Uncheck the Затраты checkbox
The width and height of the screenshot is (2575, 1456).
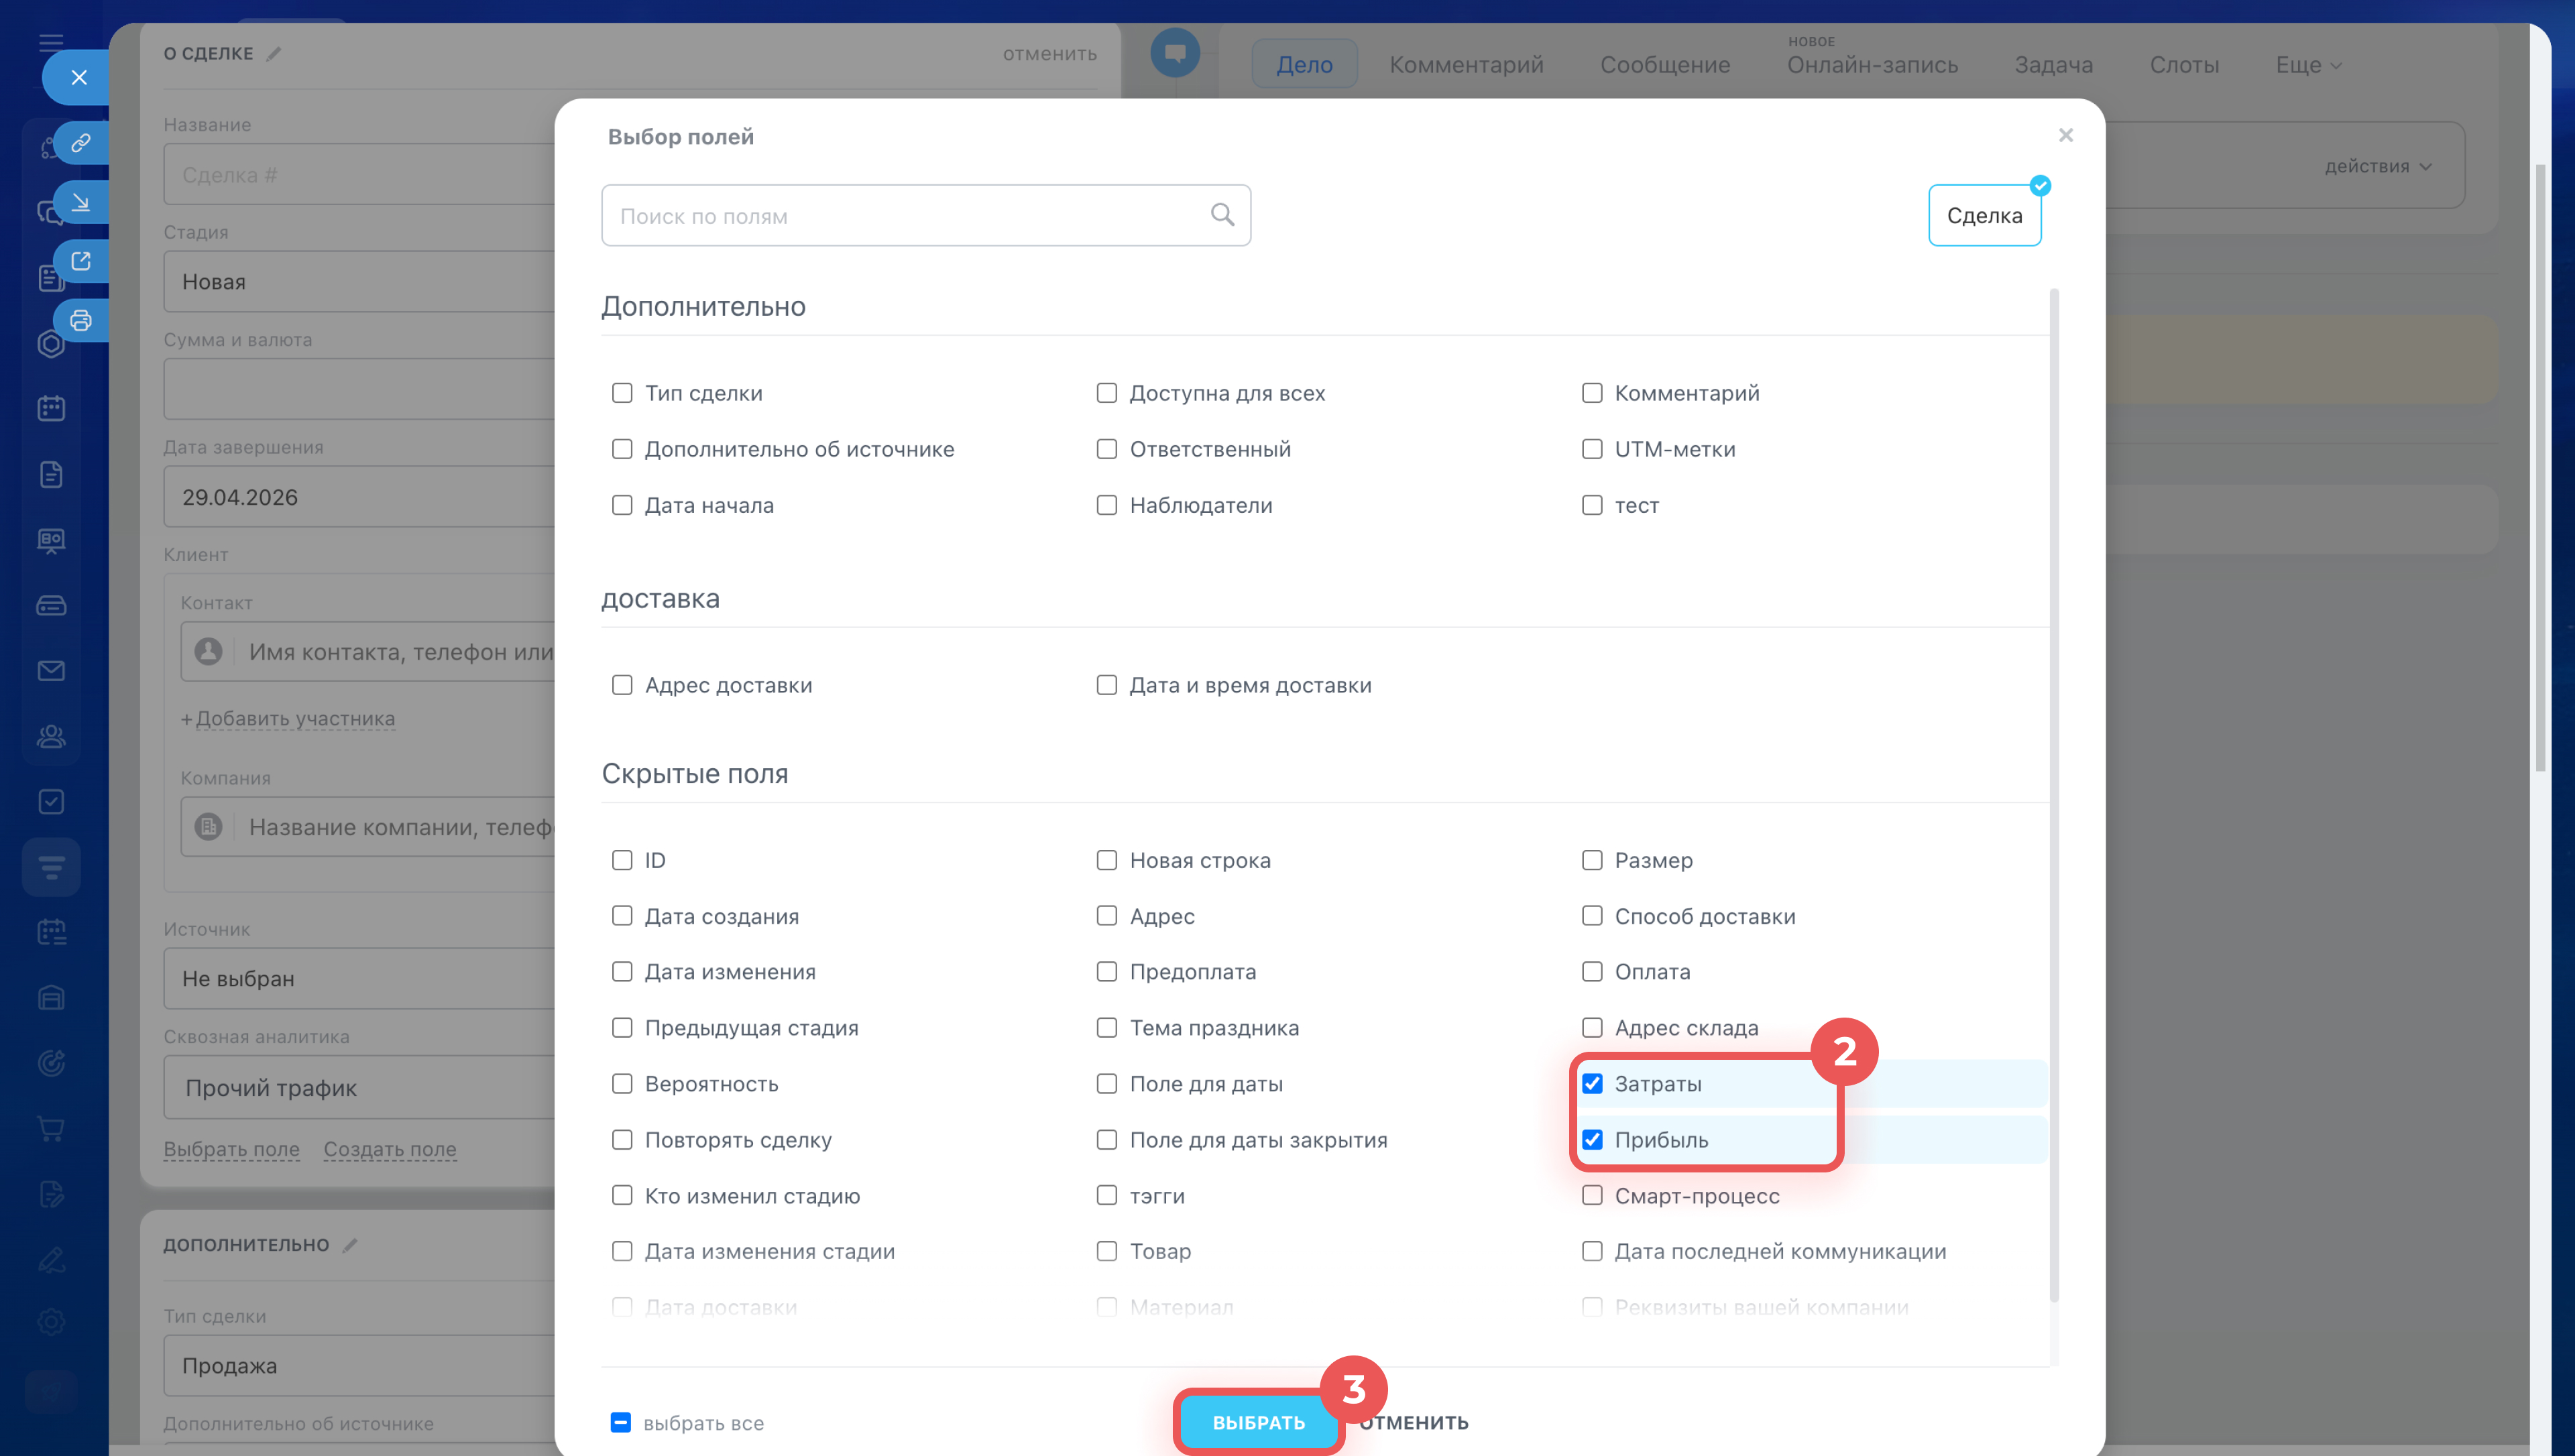1592,1084
